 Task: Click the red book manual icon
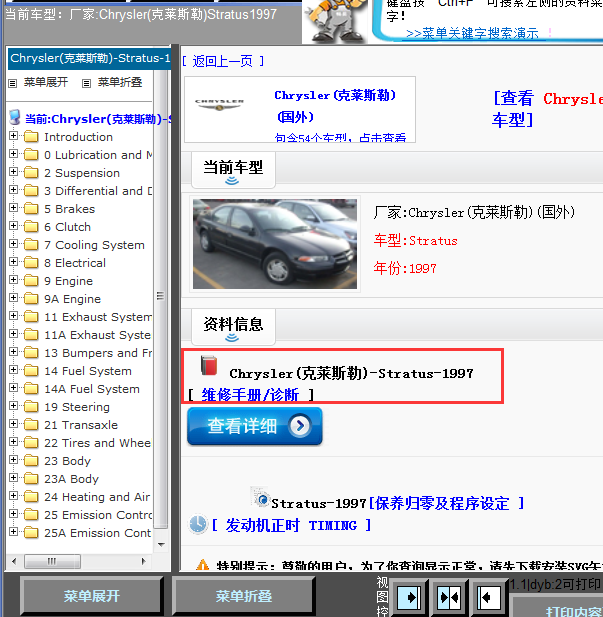click(x=209, y=366)
